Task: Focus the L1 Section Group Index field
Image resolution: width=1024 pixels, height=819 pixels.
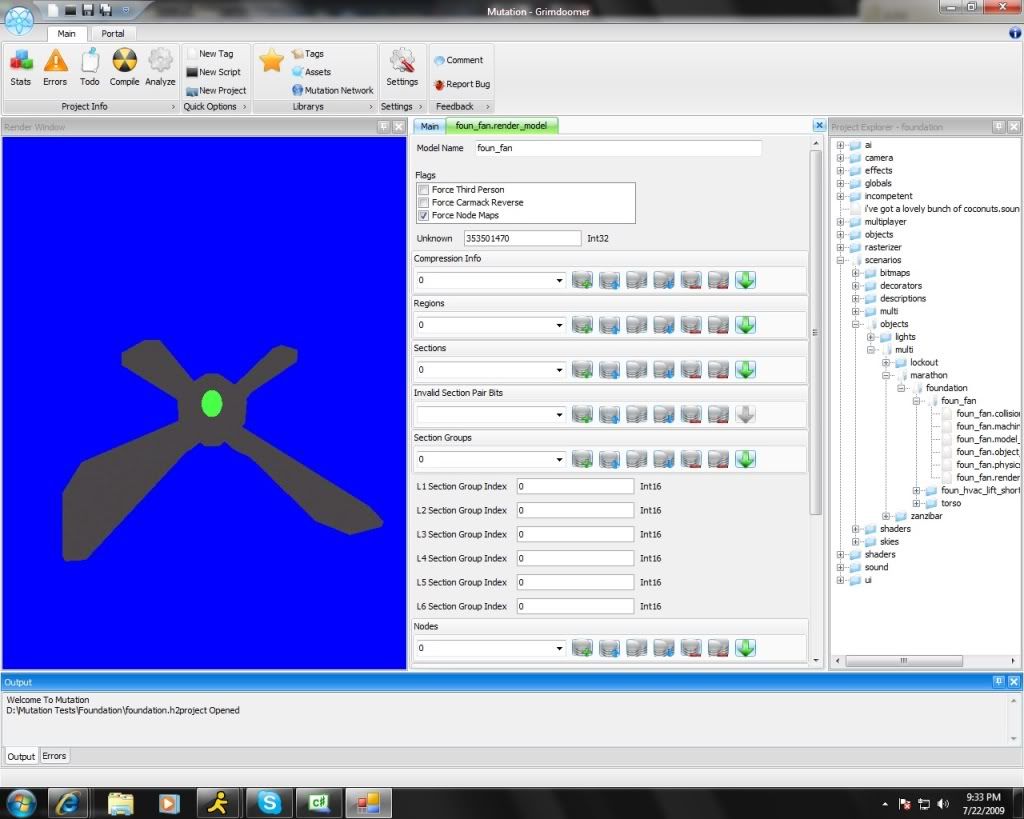Action: tap(575, 487)
